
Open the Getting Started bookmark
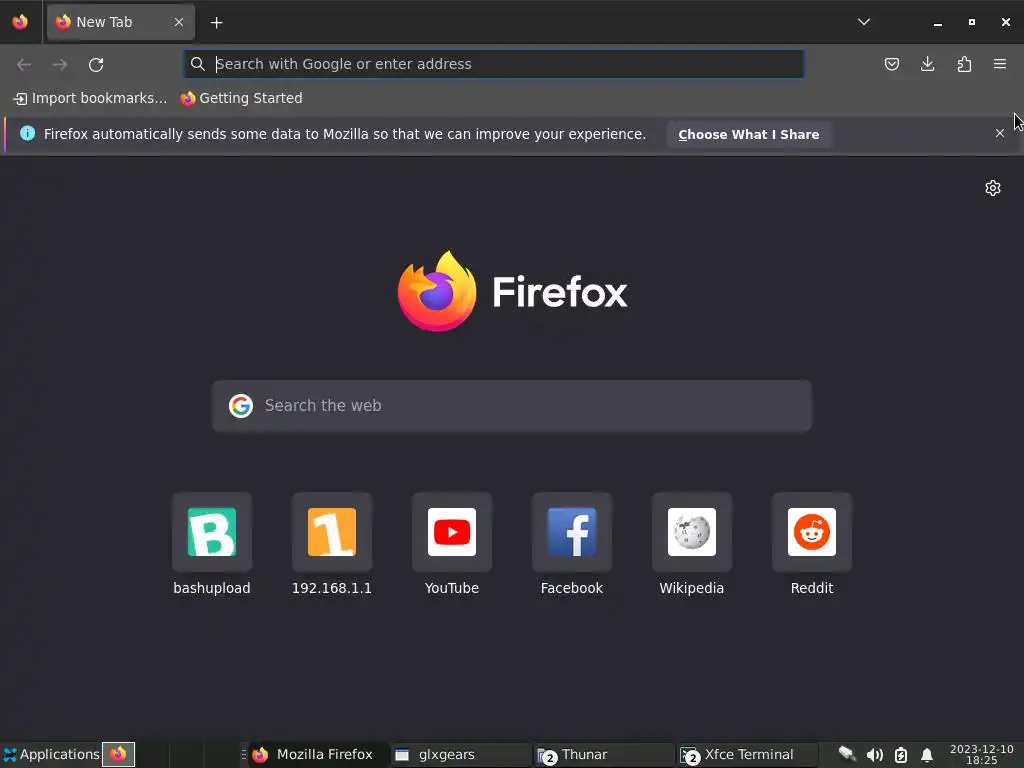click(x=242, y=98)
